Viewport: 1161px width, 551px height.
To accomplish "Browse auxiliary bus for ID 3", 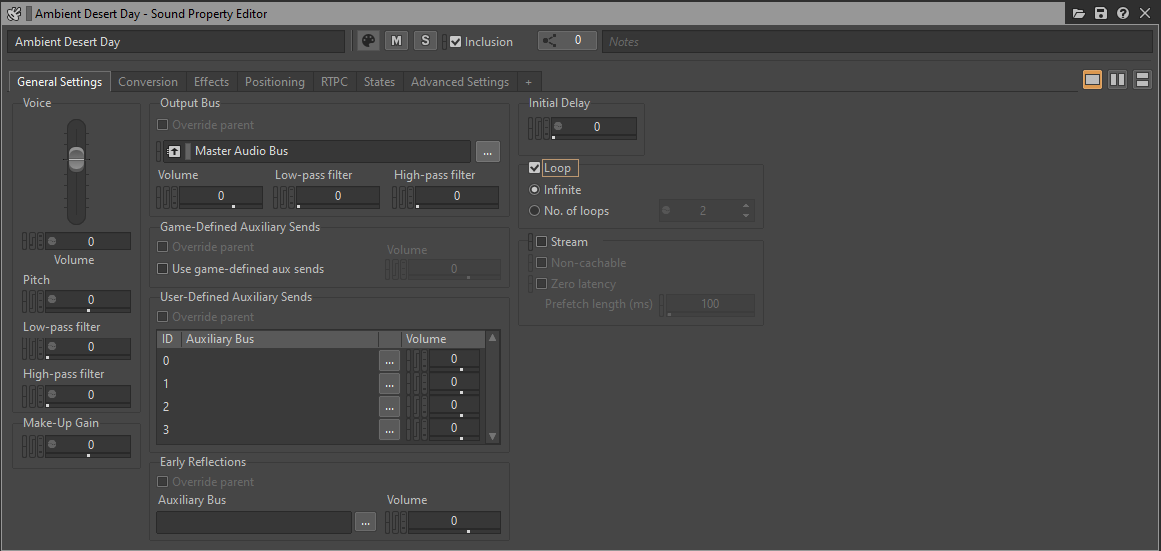I will 389,430.
